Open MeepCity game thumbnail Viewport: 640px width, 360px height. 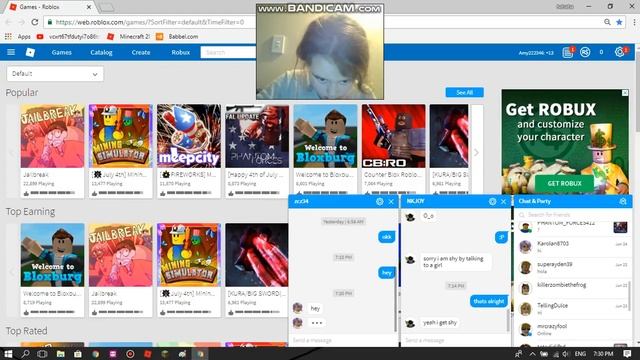click(189, 136)
